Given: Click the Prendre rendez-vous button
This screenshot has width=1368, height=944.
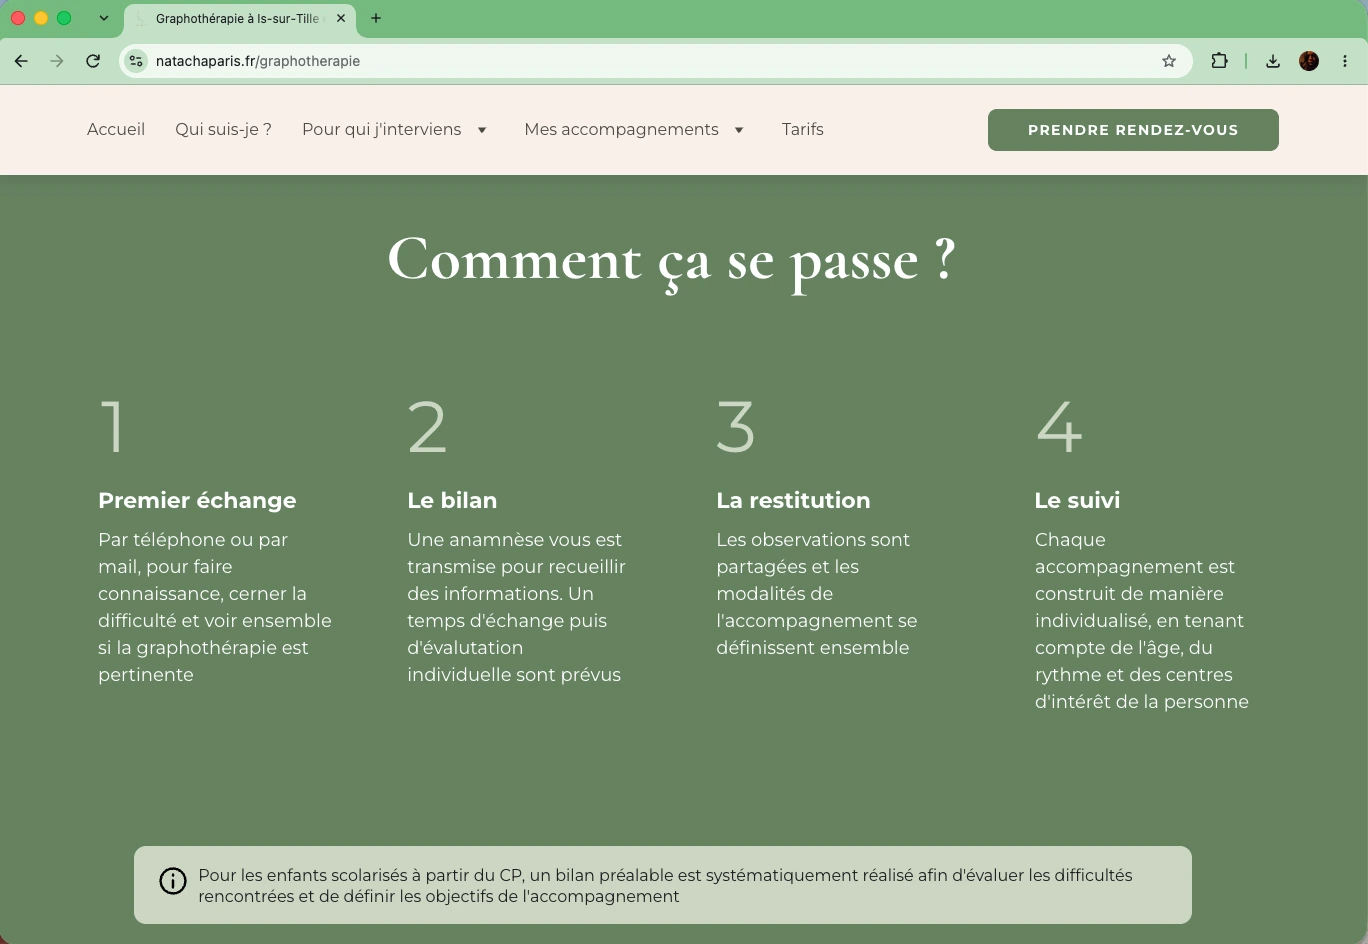Looking at the screenshot, I should pos(1133,130).
